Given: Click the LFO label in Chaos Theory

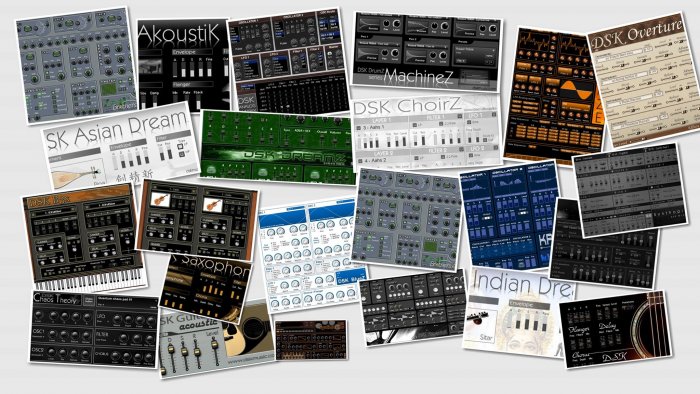Looking at the screenshot, I should (x=101, y=316).
